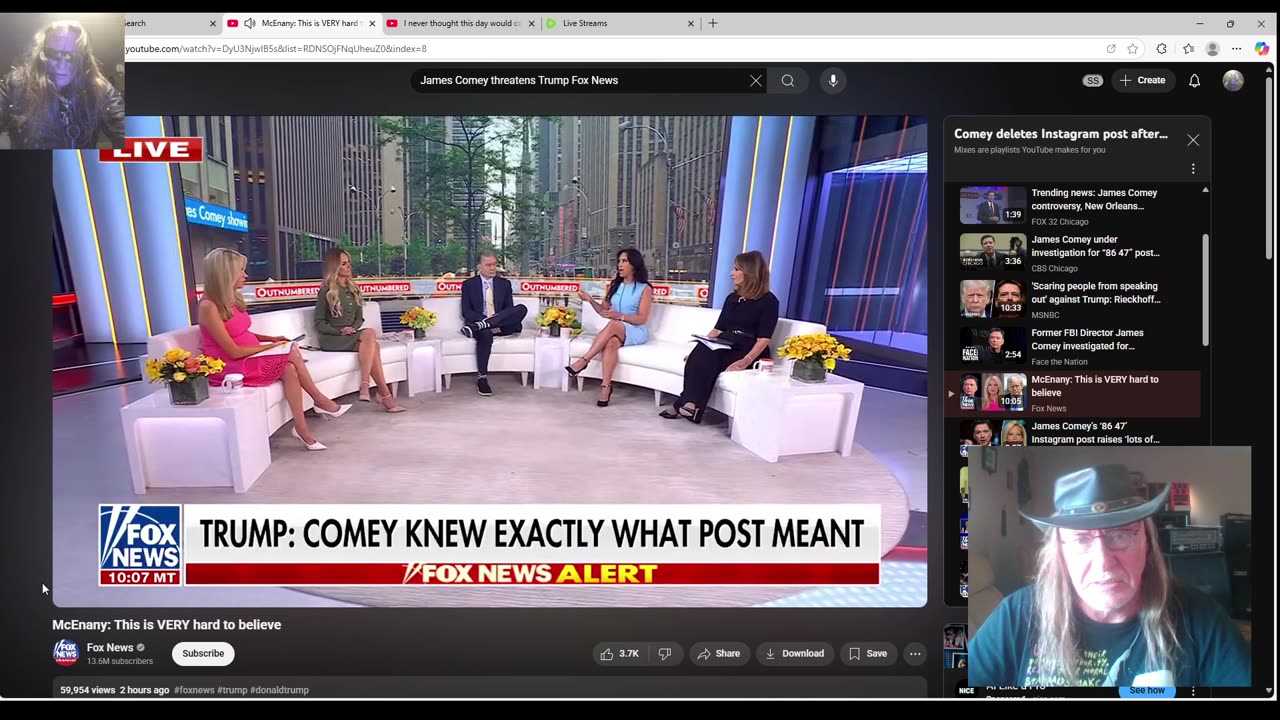Like the video with the thumbs up icon
The height and width of the screenshot is (720, 1280).
620,654
